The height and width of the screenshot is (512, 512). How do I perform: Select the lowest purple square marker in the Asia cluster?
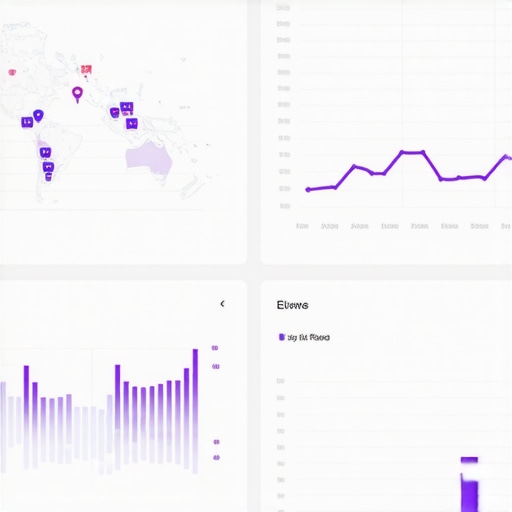point(132,124)
